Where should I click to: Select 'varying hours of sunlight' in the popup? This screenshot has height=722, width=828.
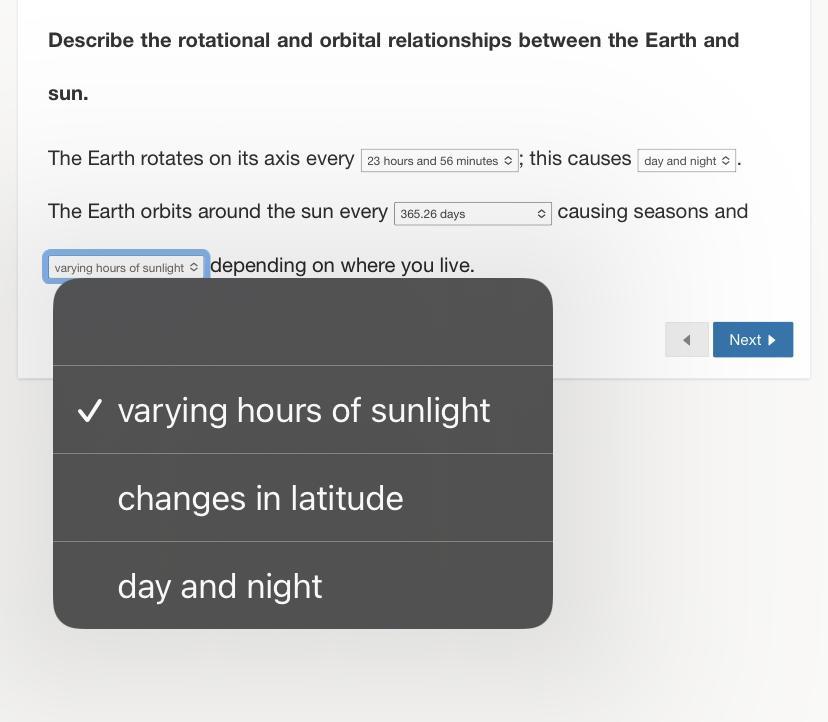[x=303, y=410]
